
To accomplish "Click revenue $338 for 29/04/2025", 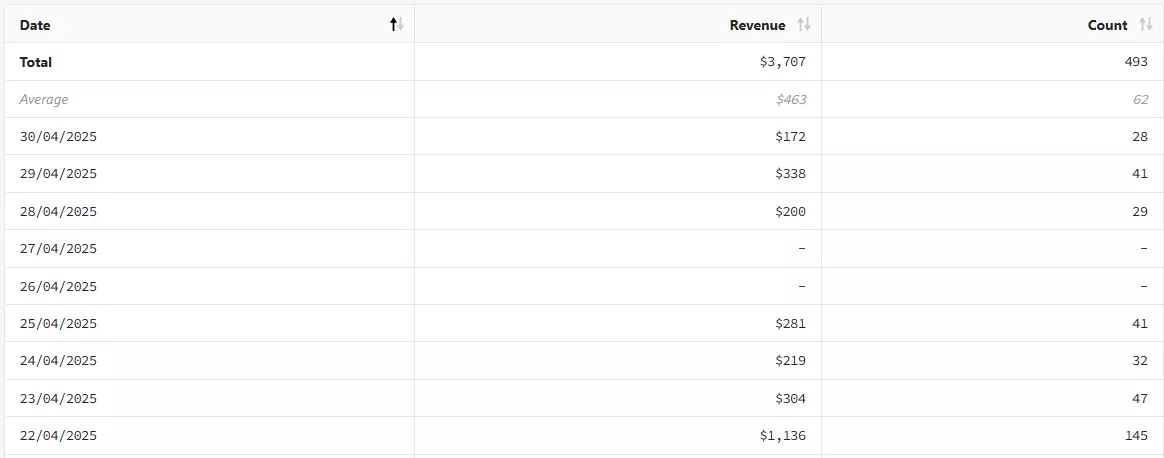I will (791, 174).
